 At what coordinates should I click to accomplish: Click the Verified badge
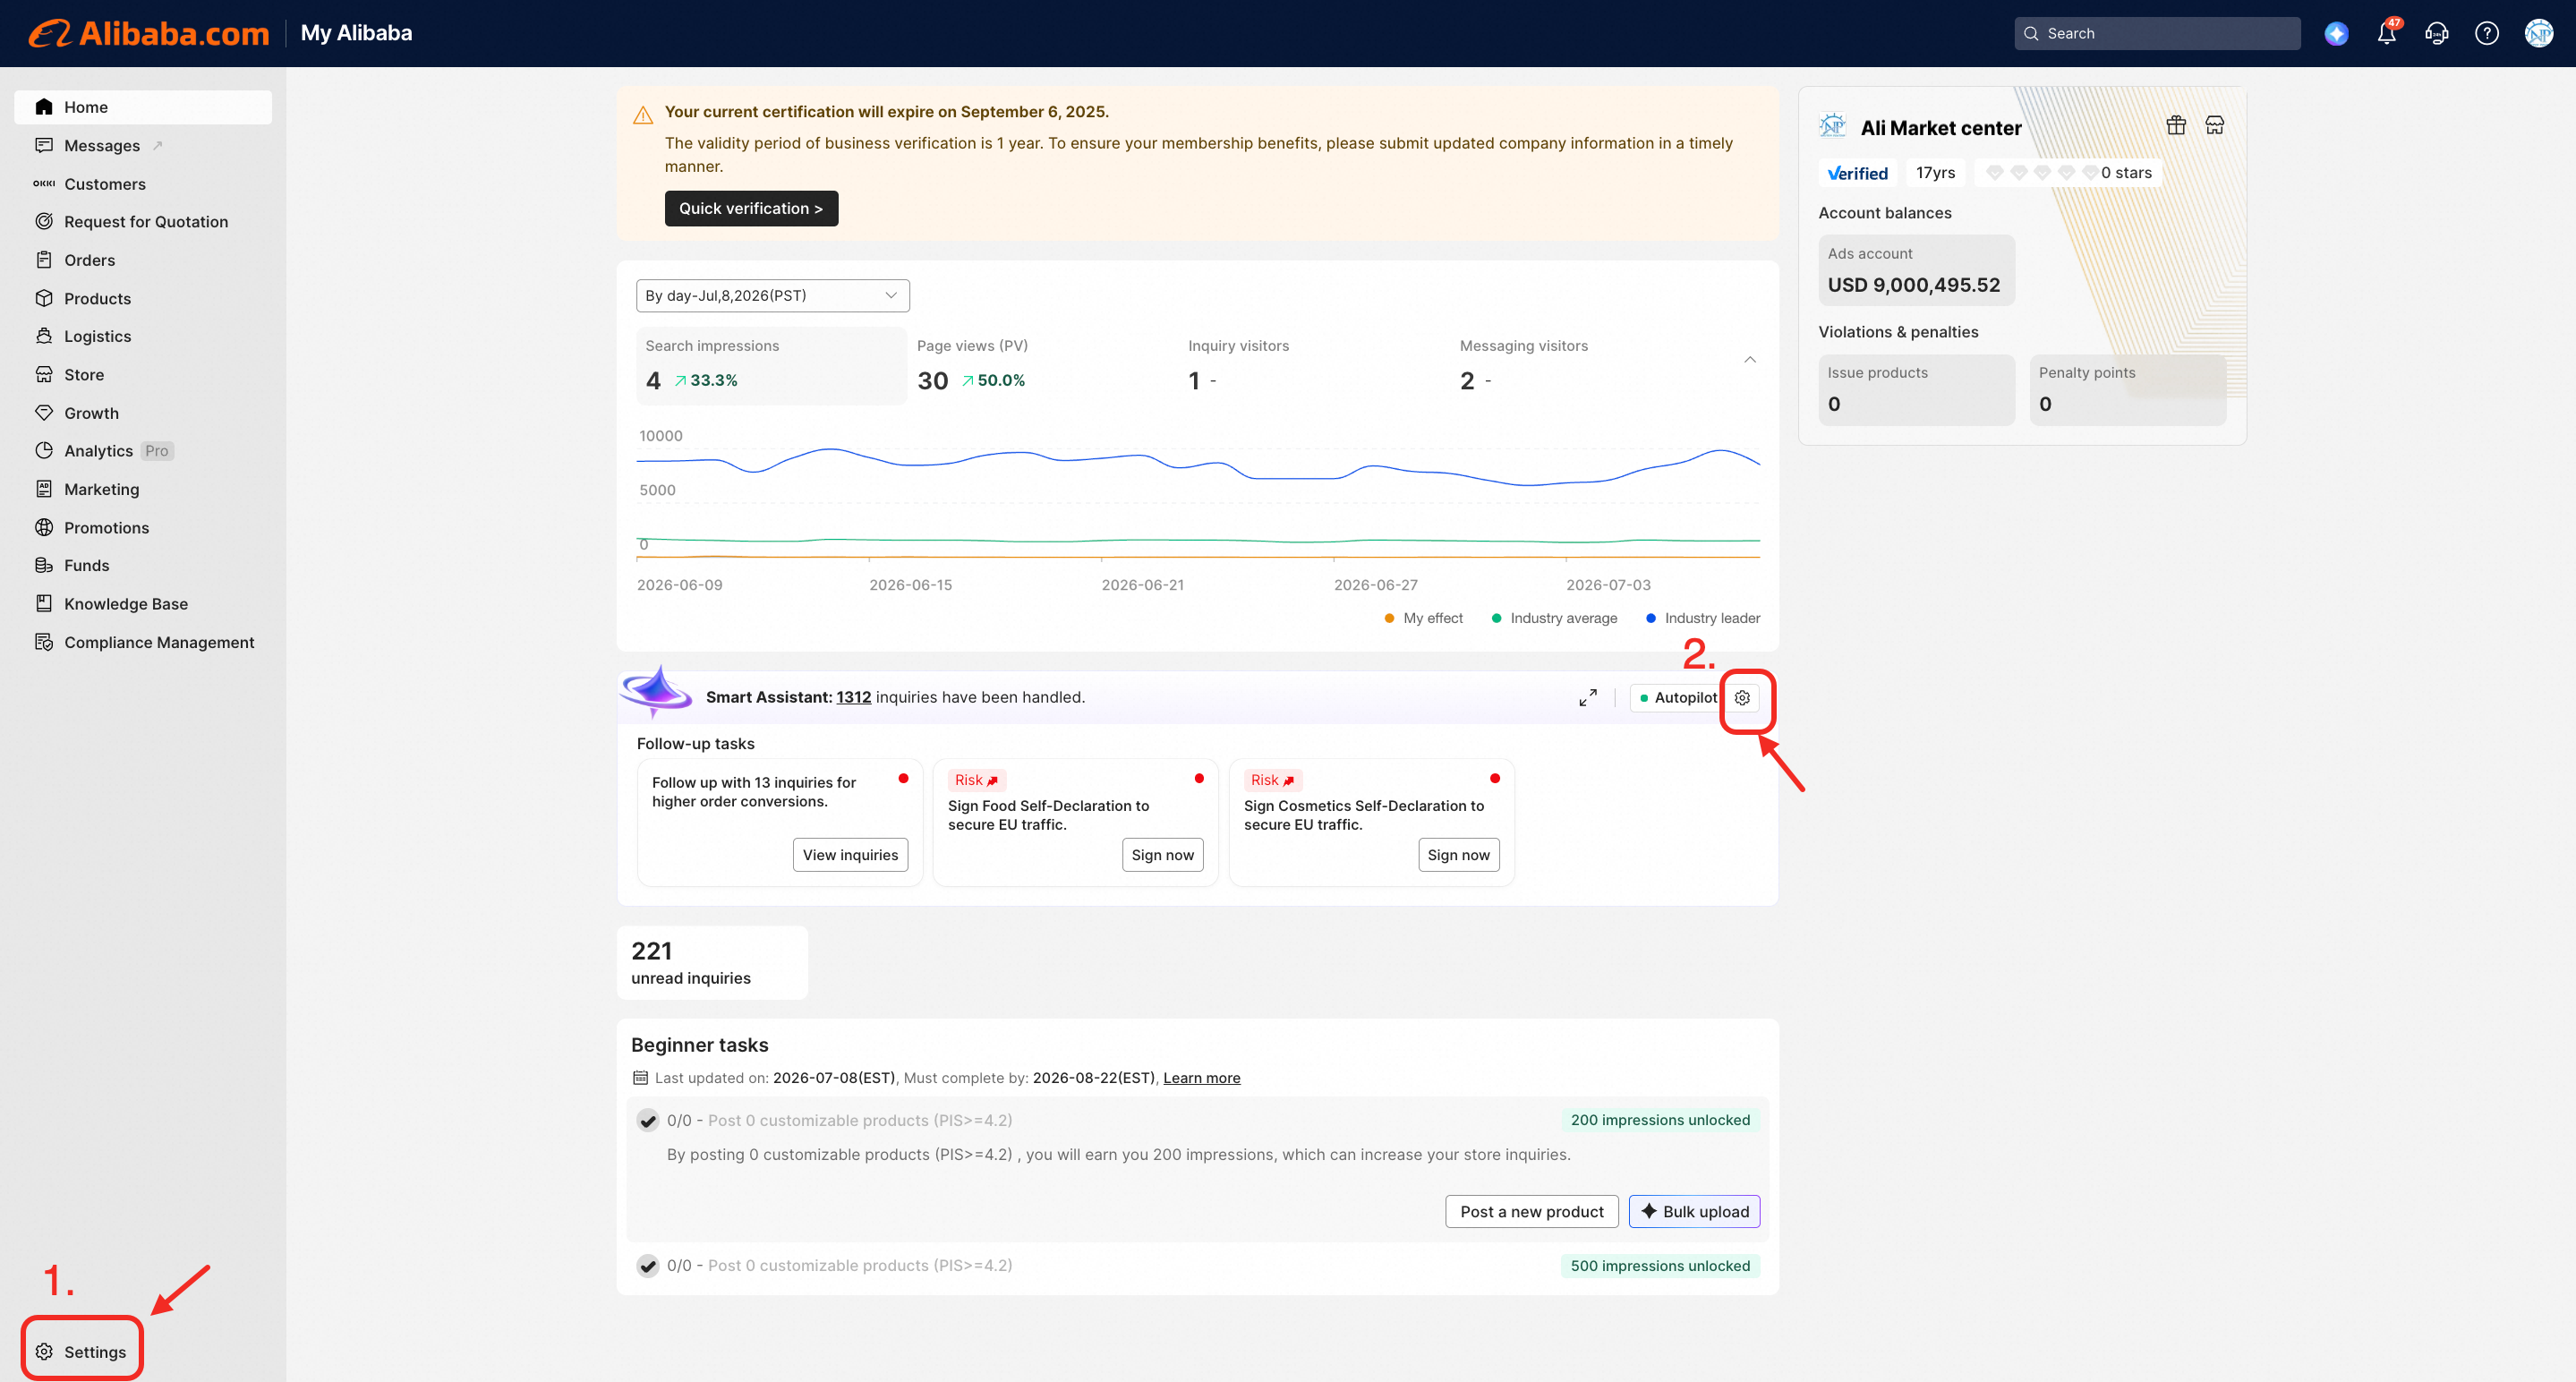pyautogui.click(x=1857, y=173)
